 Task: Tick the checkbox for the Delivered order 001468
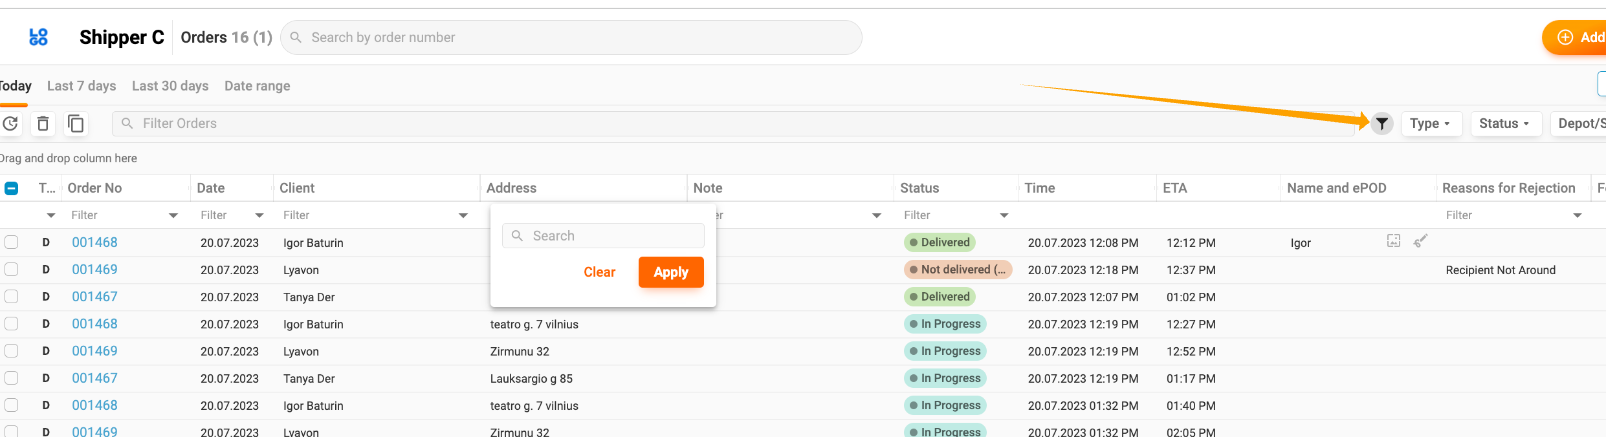(x=11, y=242)
